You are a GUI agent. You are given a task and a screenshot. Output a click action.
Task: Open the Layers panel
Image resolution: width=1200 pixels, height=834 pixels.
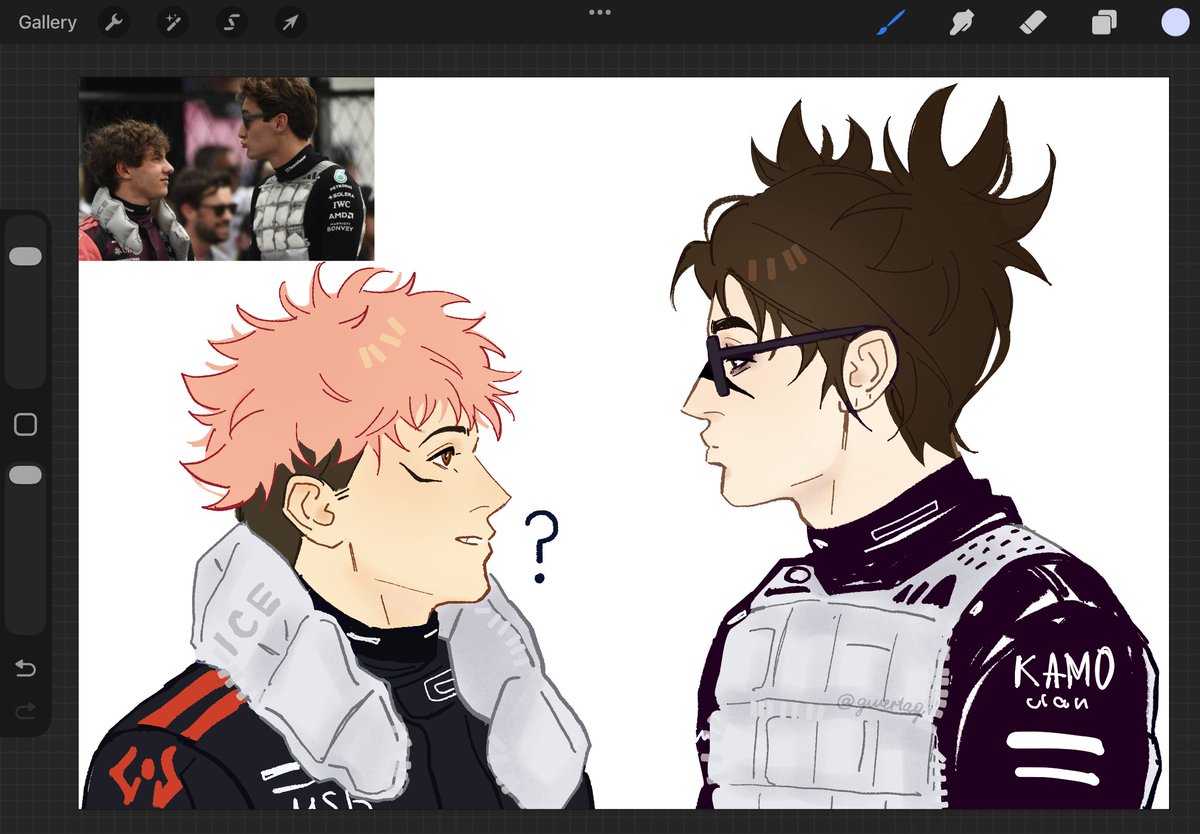(x=1104, y=22)
